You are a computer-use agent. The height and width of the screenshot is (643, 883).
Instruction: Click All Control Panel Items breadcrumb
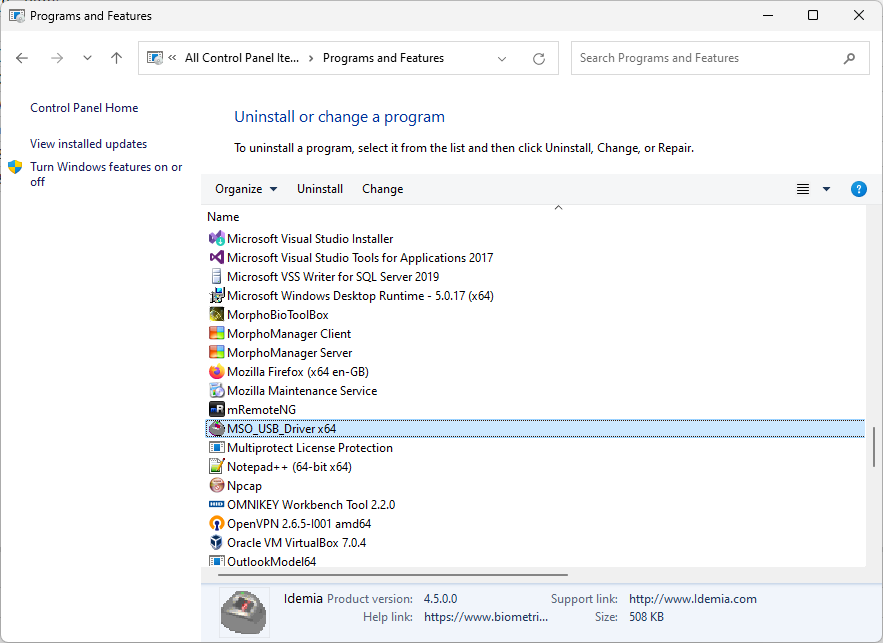[x=242, y=58]
